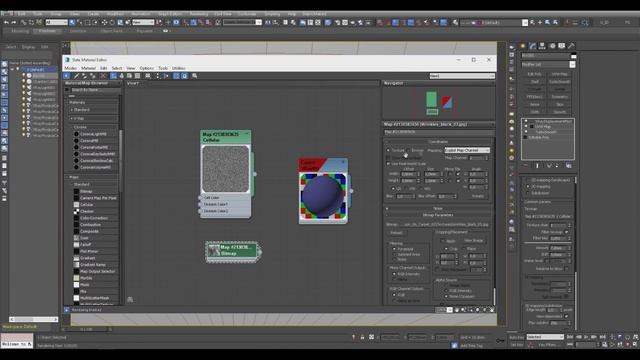The width and height of the screenshot is (640, 360).
Task: Click the Bitmap node in View1
Action: tap(233, 251)
